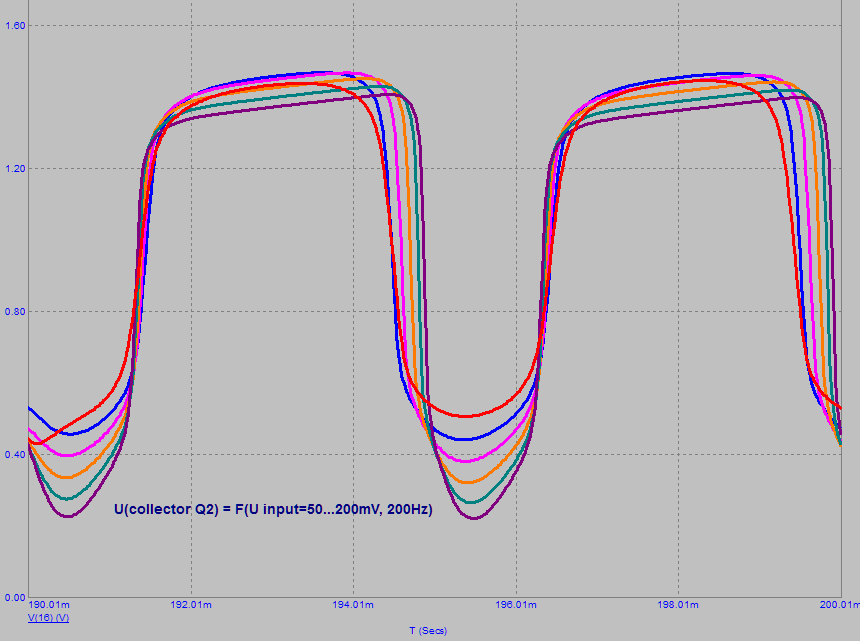
Task: Click the 200.01m x-axis tick label
Action: pos(839,605)
